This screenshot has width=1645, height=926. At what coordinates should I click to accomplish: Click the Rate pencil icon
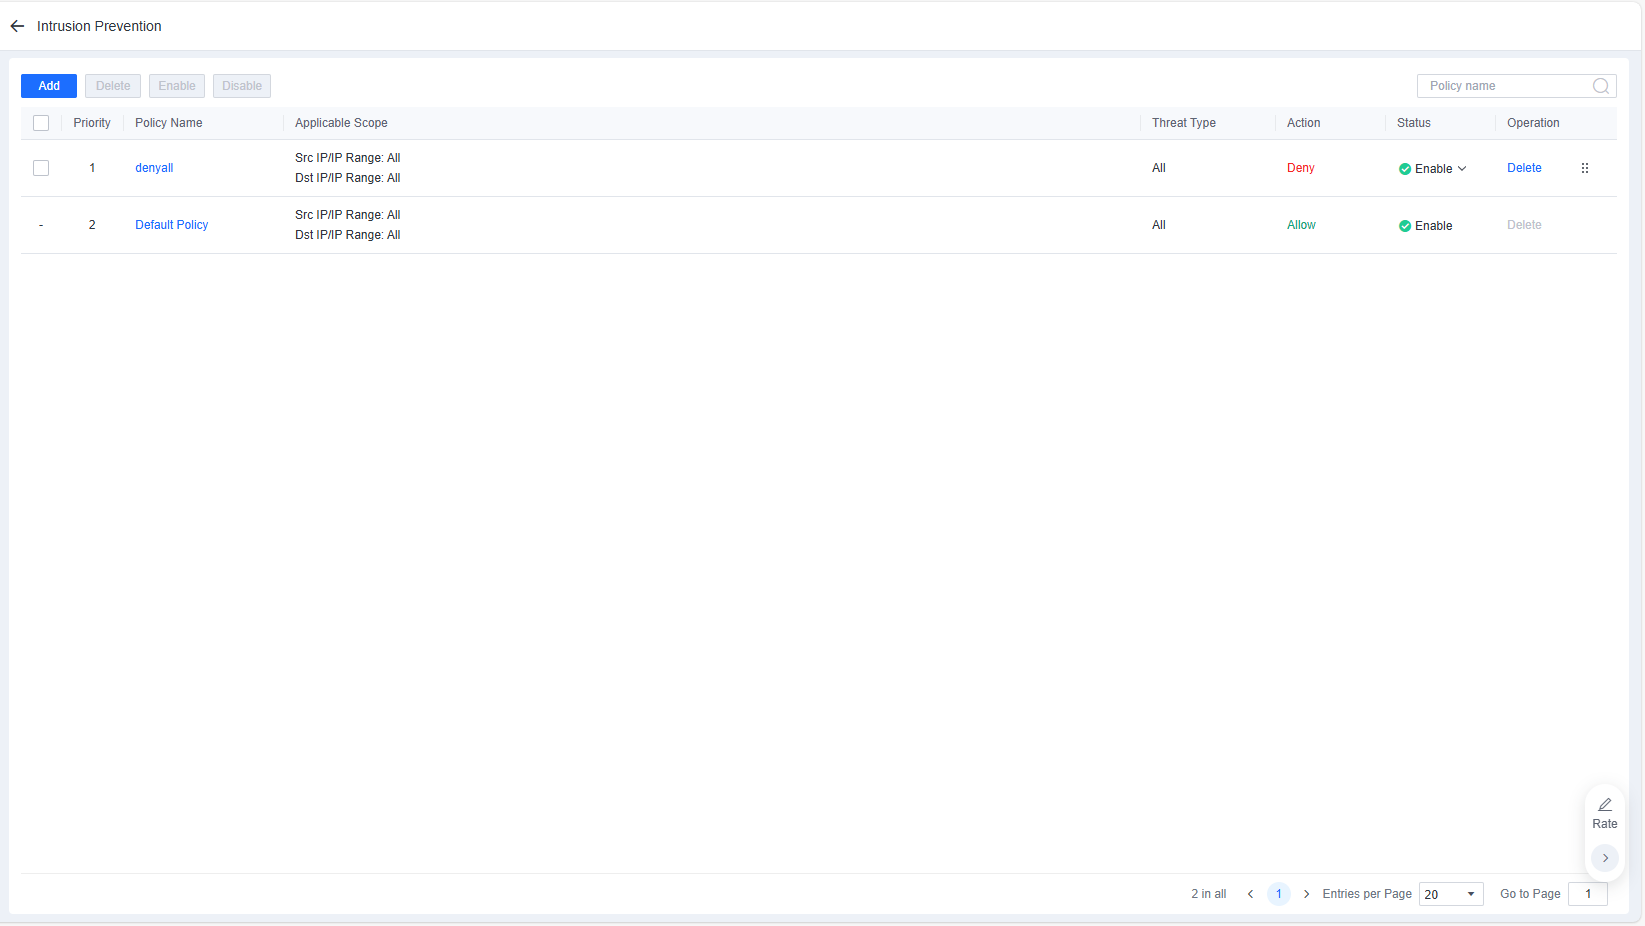point(1604,805)
